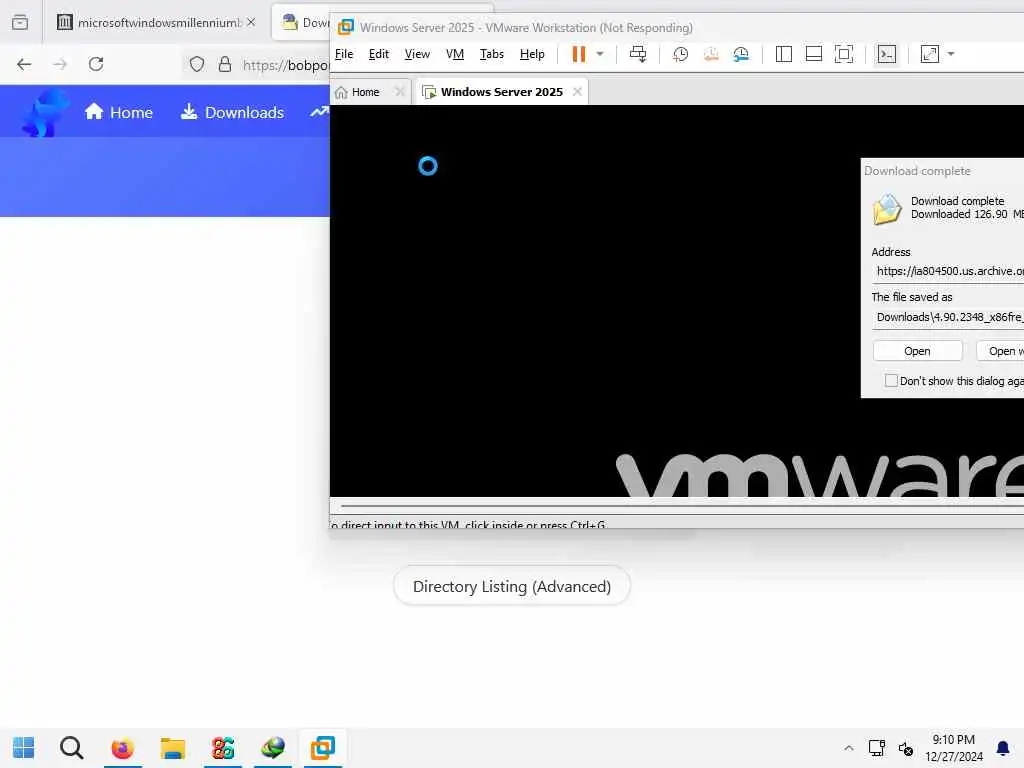This screenshot has width=1024, height=768.
Task: Open the snapshot manager
Action: click(741, 54)
